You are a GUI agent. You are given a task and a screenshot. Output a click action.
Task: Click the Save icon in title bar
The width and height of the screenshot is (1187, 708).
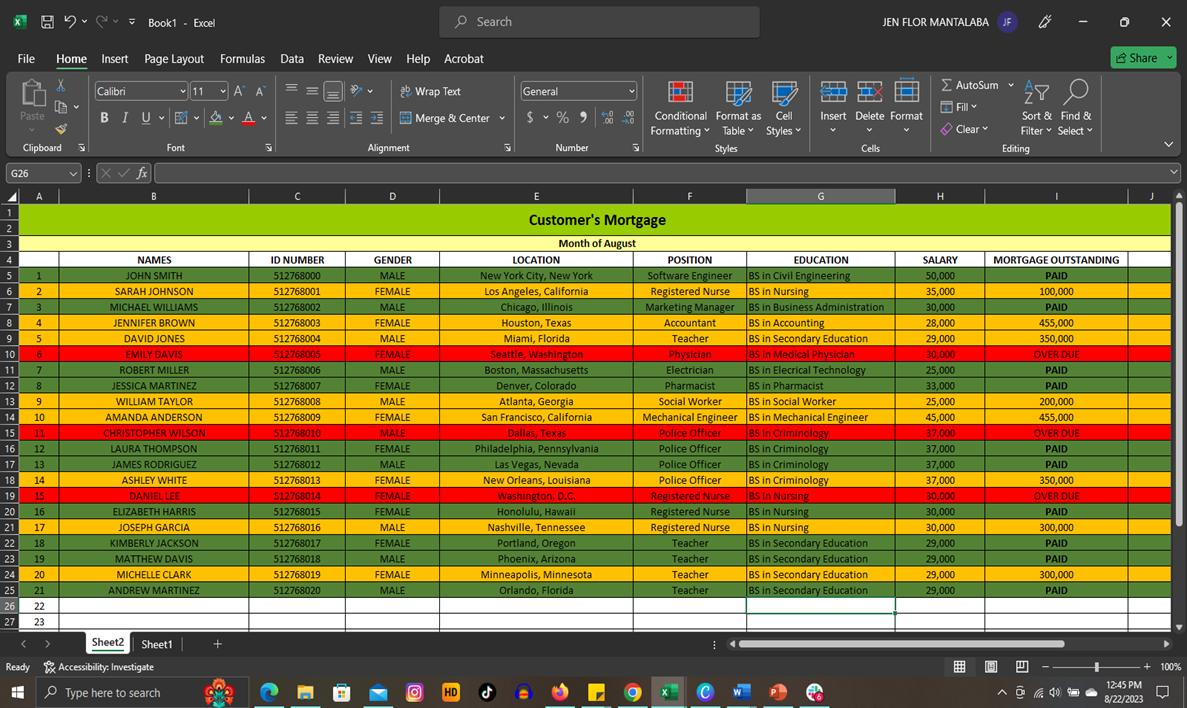coord(47,22)
